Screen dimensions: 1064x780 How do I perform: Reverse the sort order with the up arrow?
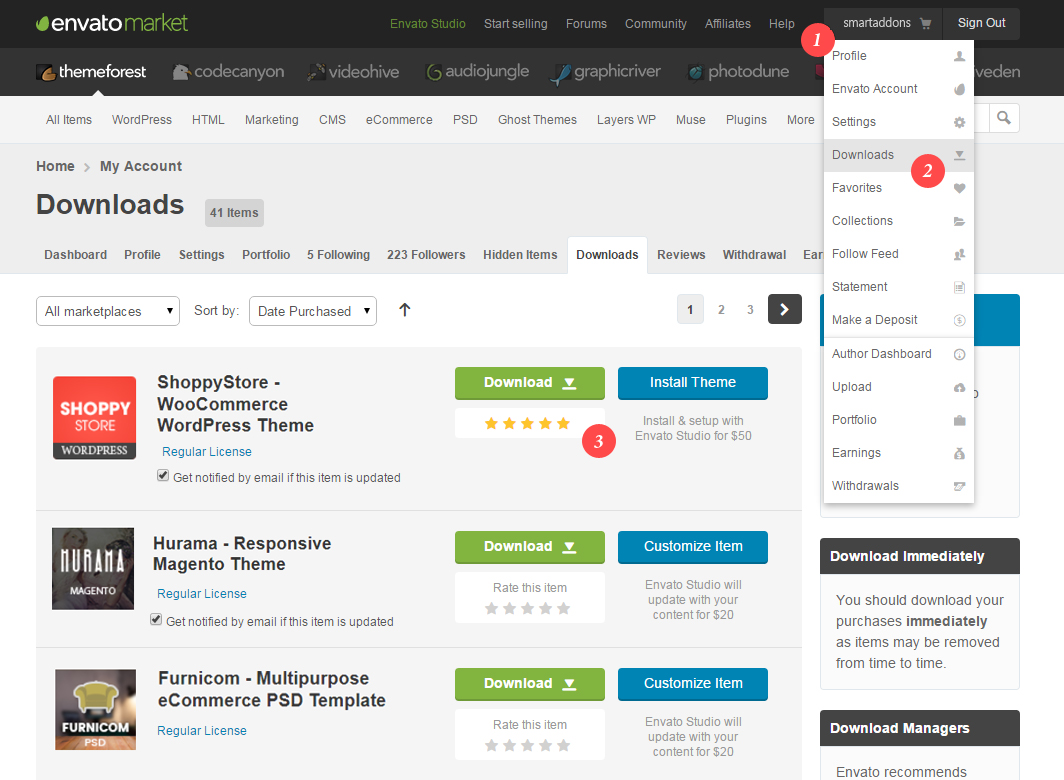[404, 310]
